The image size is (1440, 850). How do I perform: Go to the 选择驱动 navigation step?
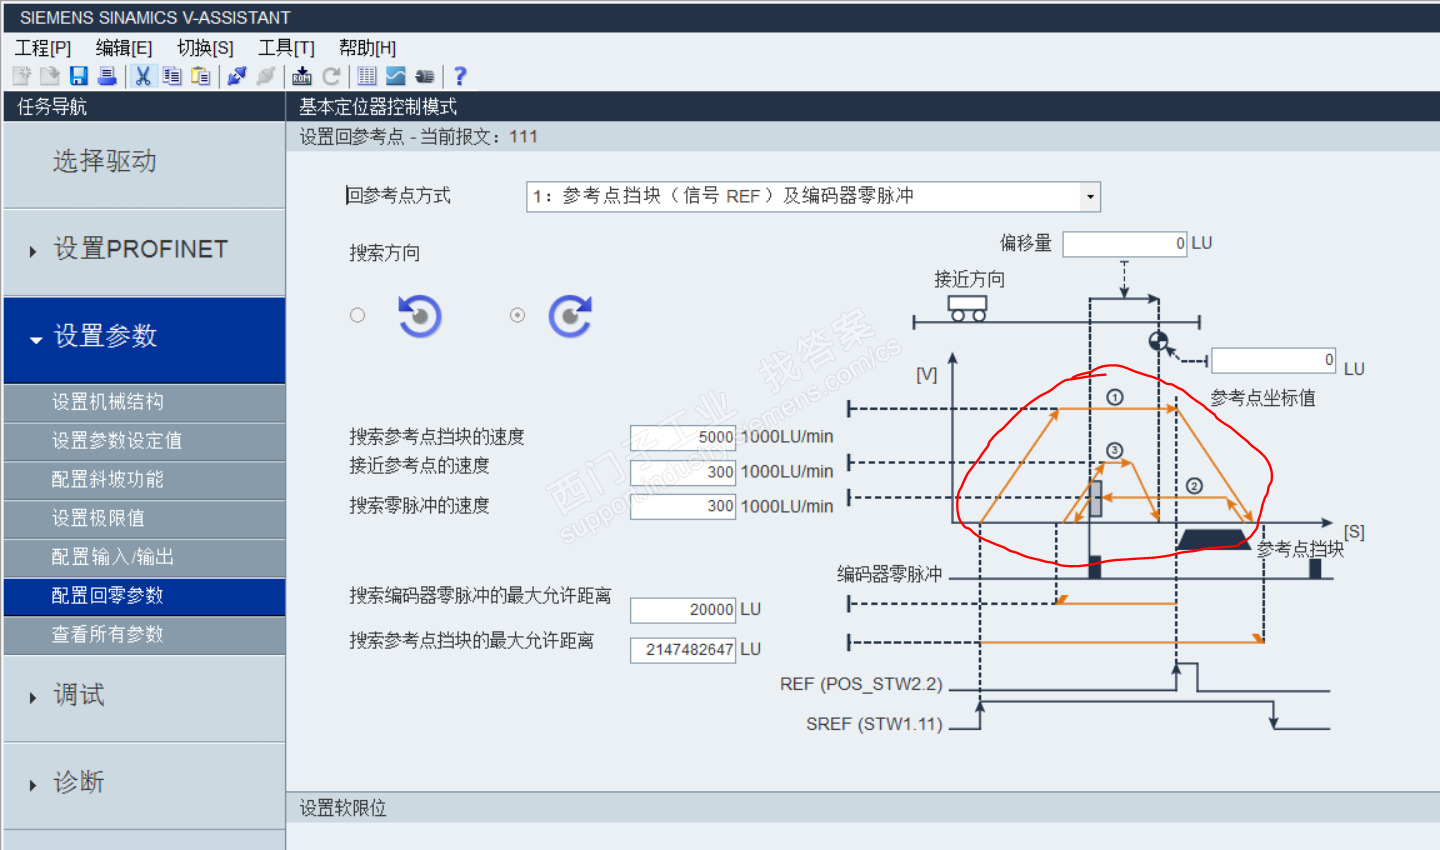click(144, 164)
